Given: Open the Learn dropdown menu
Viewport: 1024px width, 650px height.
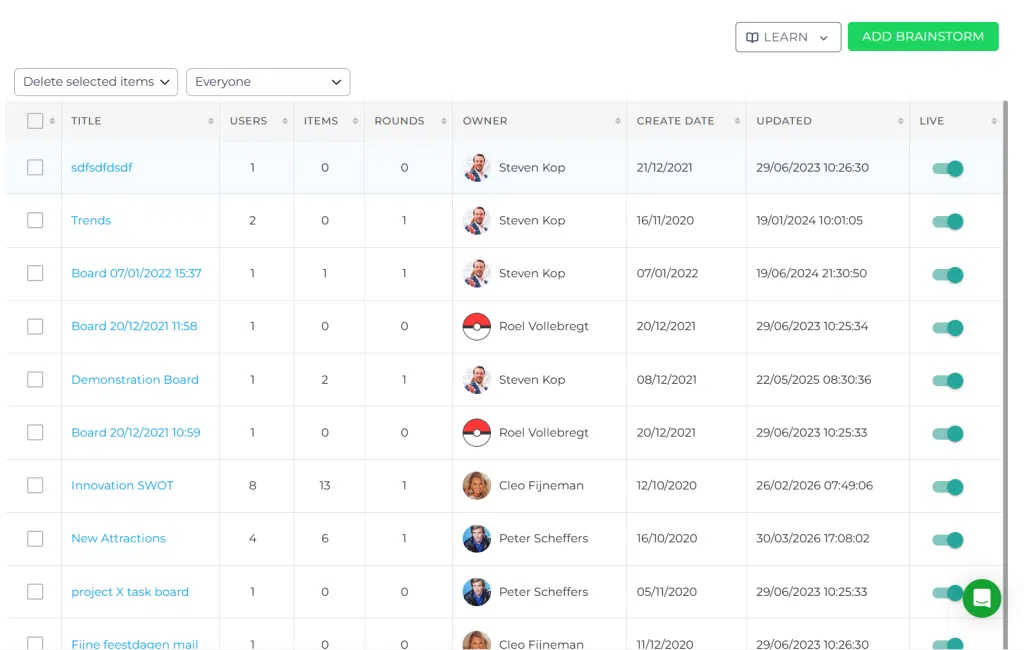Looking at the screenshot, I should click(x=788, y=37).
